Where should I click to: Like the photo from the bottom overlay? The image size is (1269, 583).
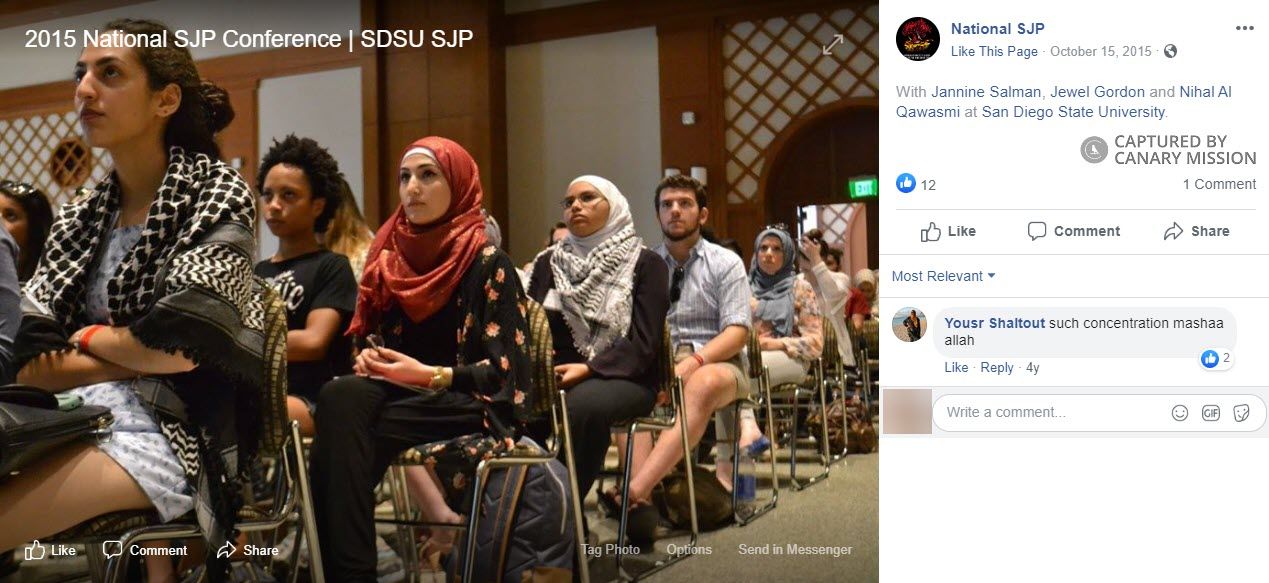[50, 550]
